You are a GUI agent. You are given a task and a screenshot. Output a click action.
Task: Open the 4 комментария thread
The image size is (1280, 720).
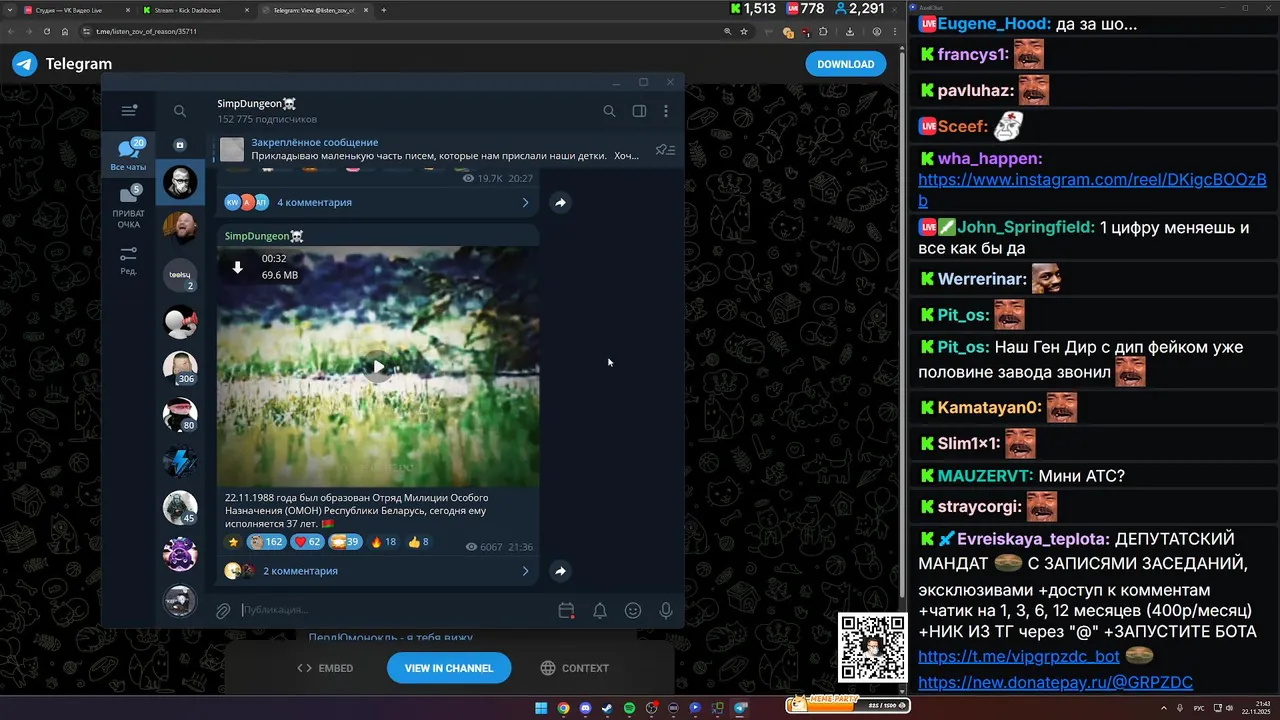click(378, 202)
